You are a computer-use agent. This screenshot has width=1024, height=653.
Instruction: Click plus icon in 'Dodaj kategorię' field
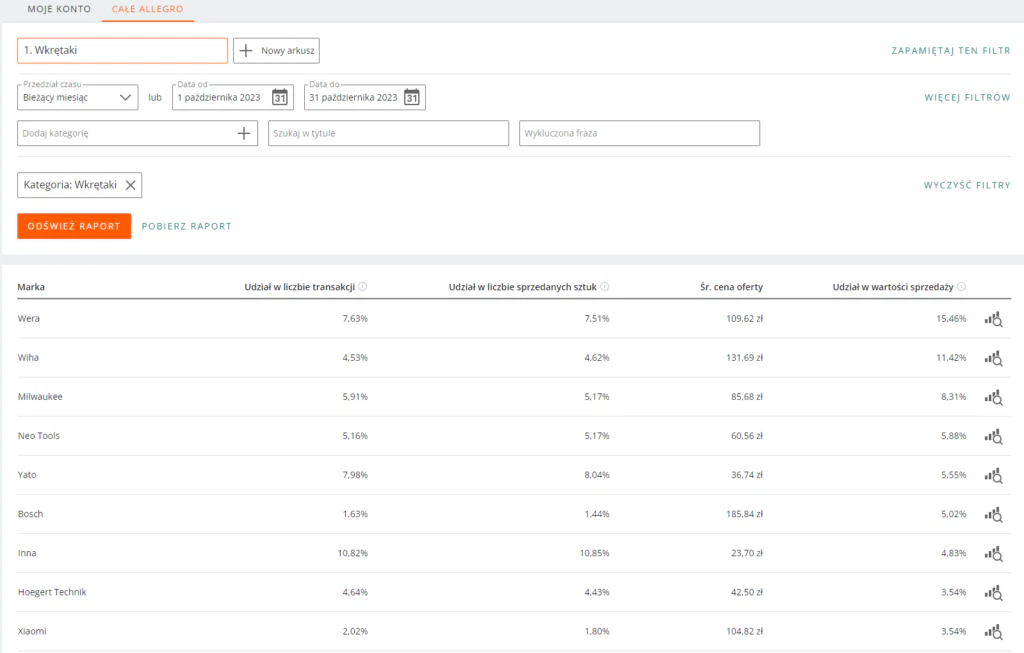pos(244,133)
